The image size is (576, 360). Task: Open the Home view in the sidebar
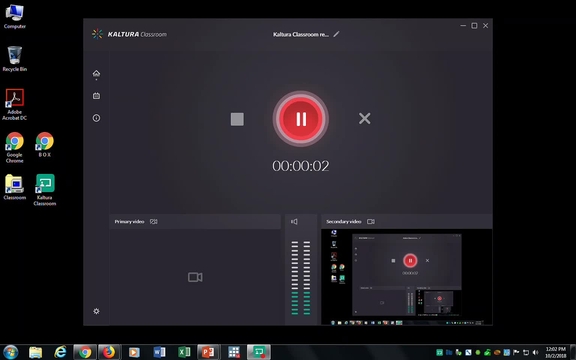[x=96, y=73]
